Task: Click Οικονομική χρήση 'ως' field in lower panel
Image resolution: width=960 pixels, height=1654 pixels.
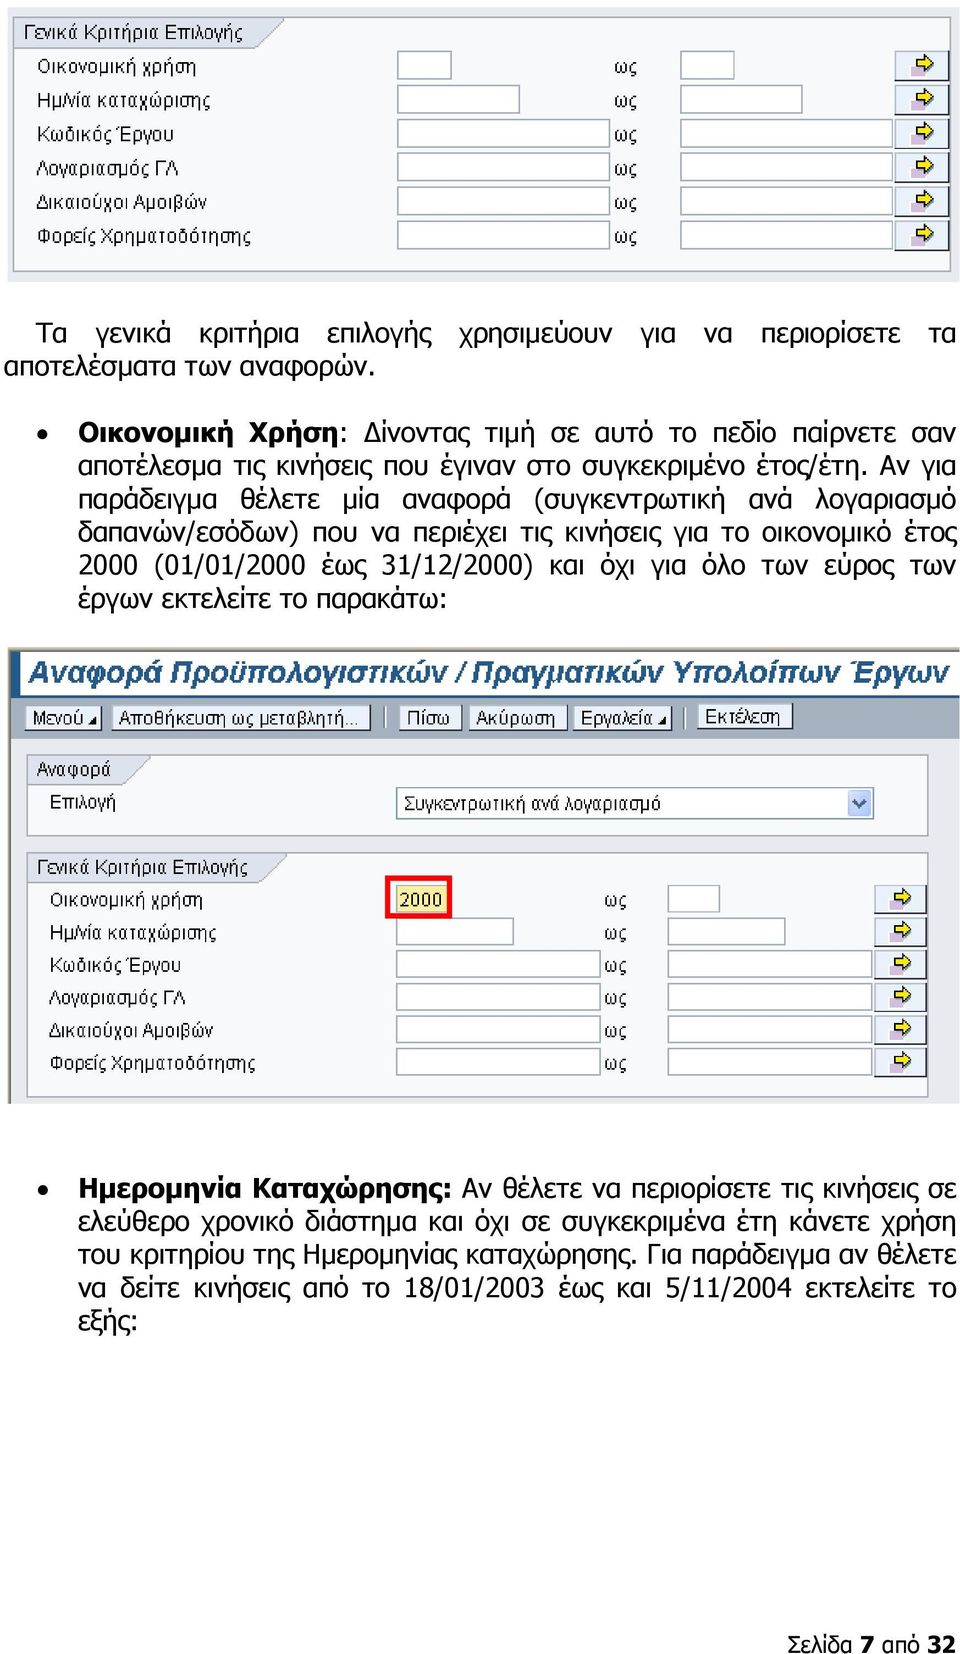Action: (x=693, y=899)
